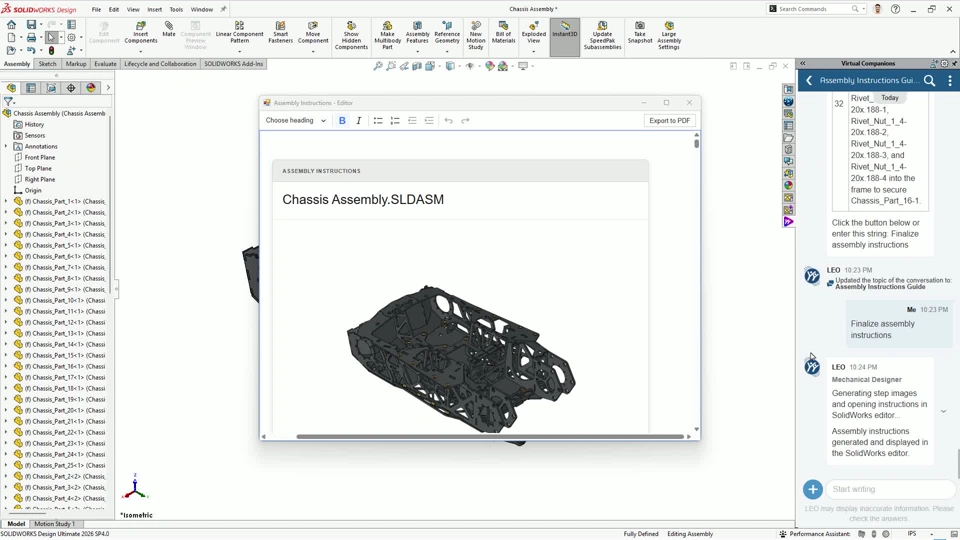
Task: Click the redo icon in the editor
Action: [465, 121]
